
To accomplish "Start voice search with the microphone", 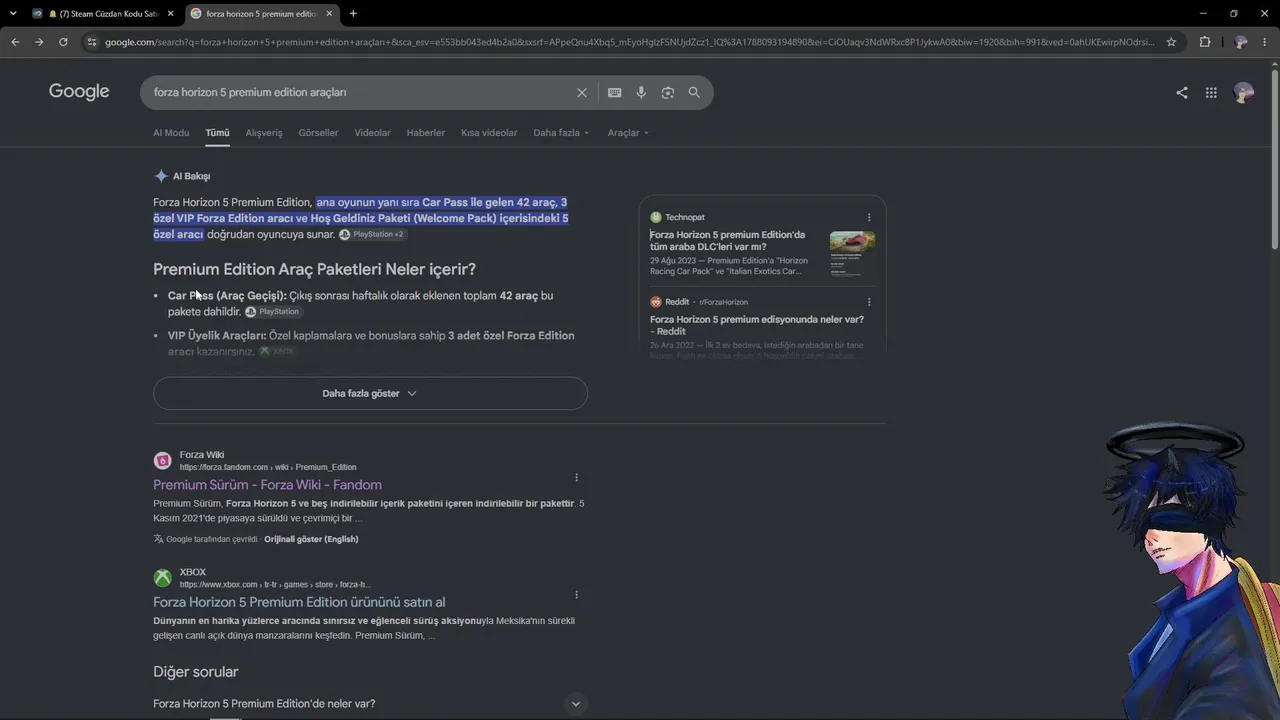I will coord(641,92).
